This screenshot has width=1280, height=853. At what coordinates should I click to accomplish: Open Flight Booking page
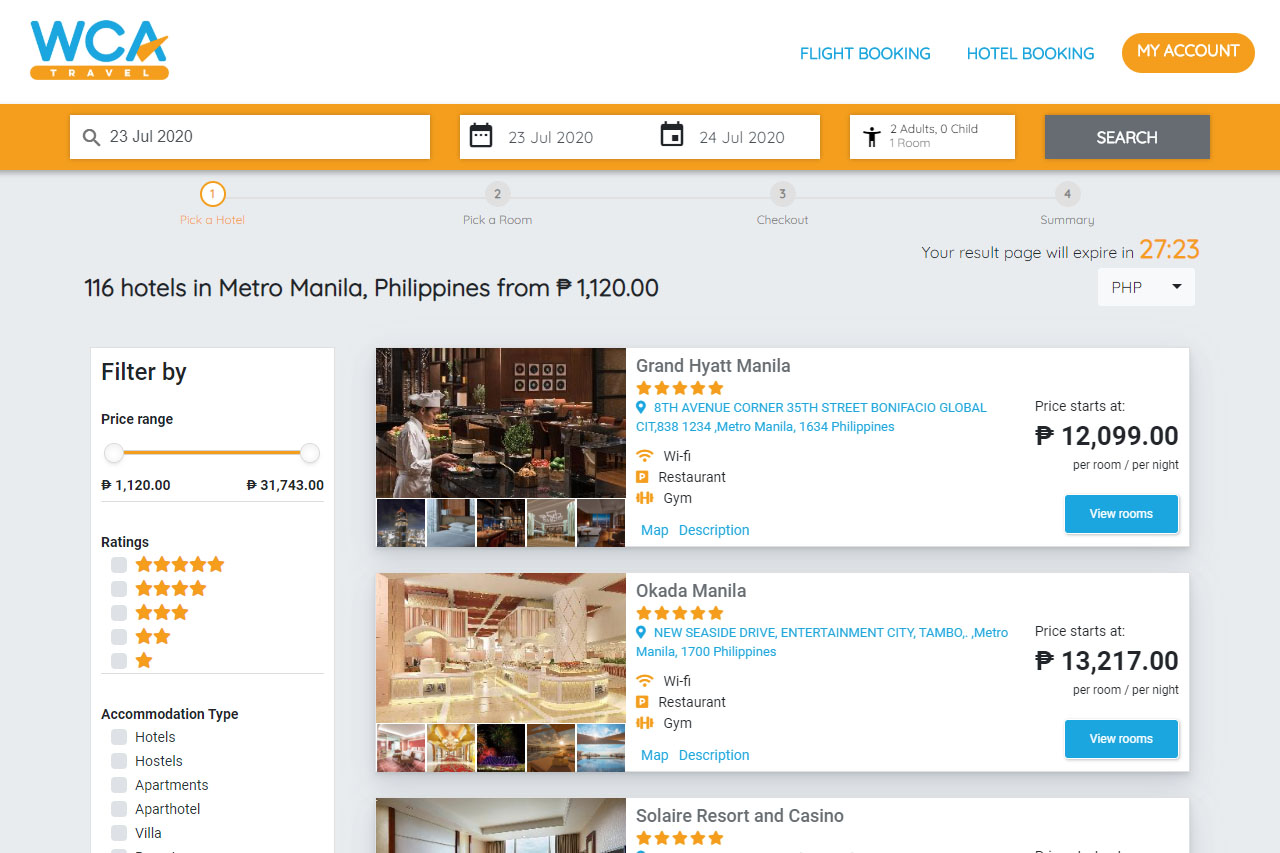(865, 54)
